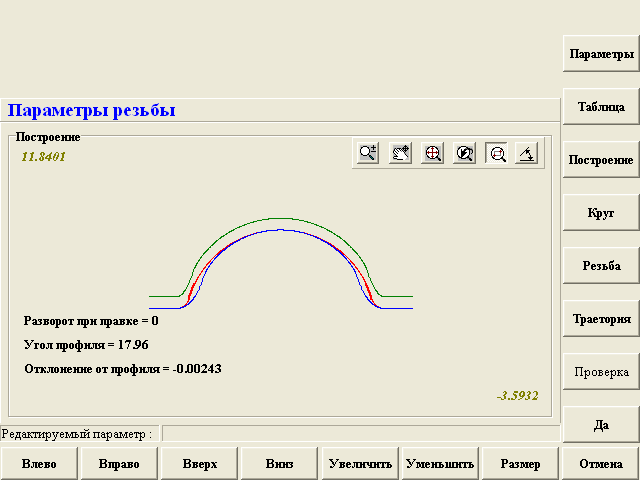
Task: Open the Траектория section
Action: 601,319
